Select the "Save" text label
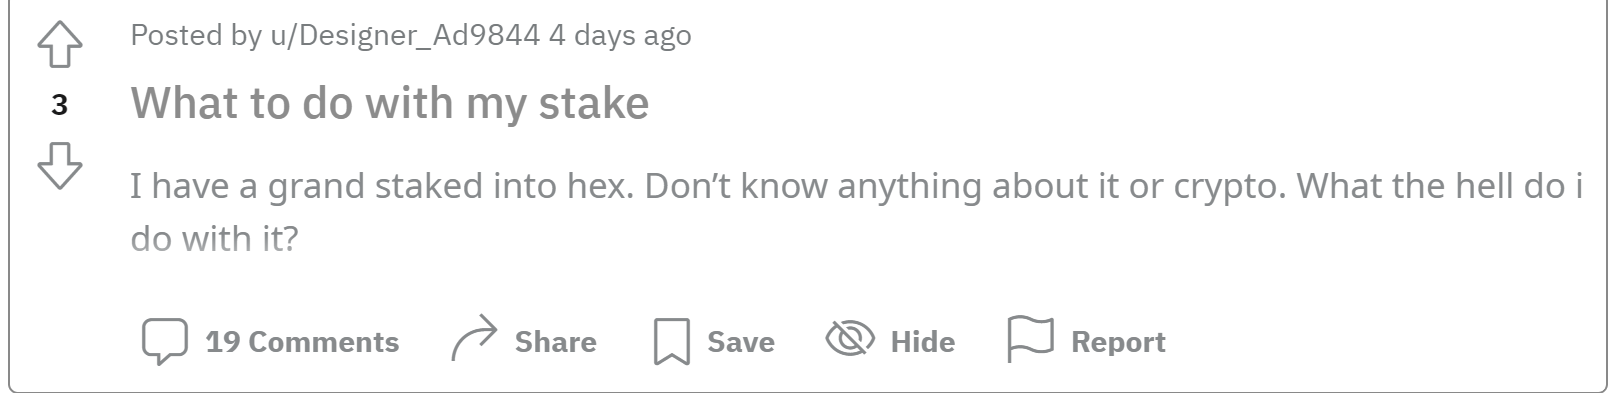The height and width of the screenshot is (393, 1610). pyautogui.click(x=741, y=342)
